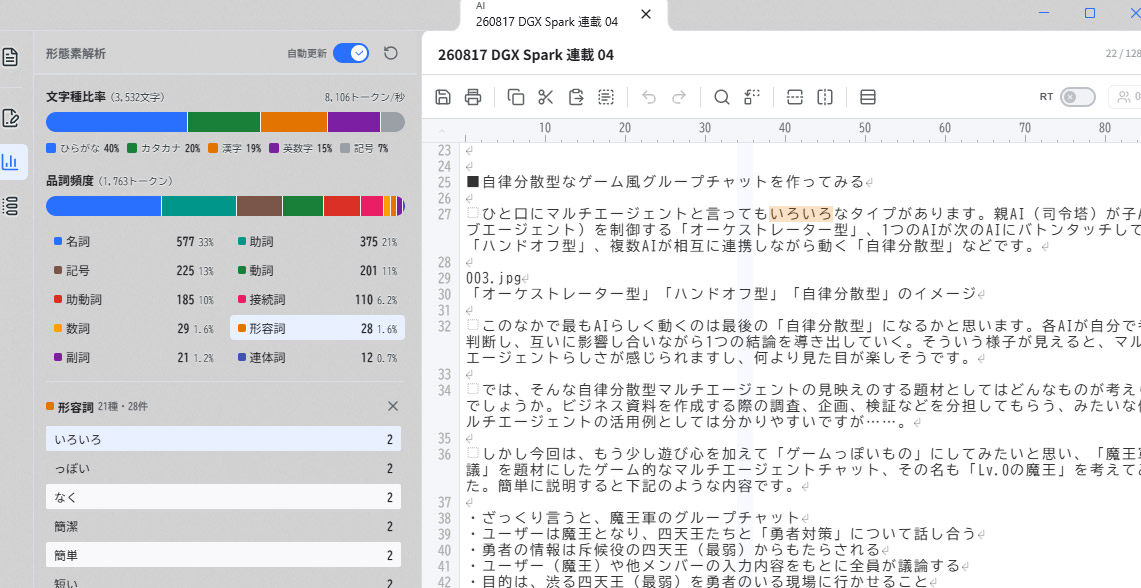The image size is (1141, 588).
Task: Split the editor horizontally
Action: [x=795, y=97]
